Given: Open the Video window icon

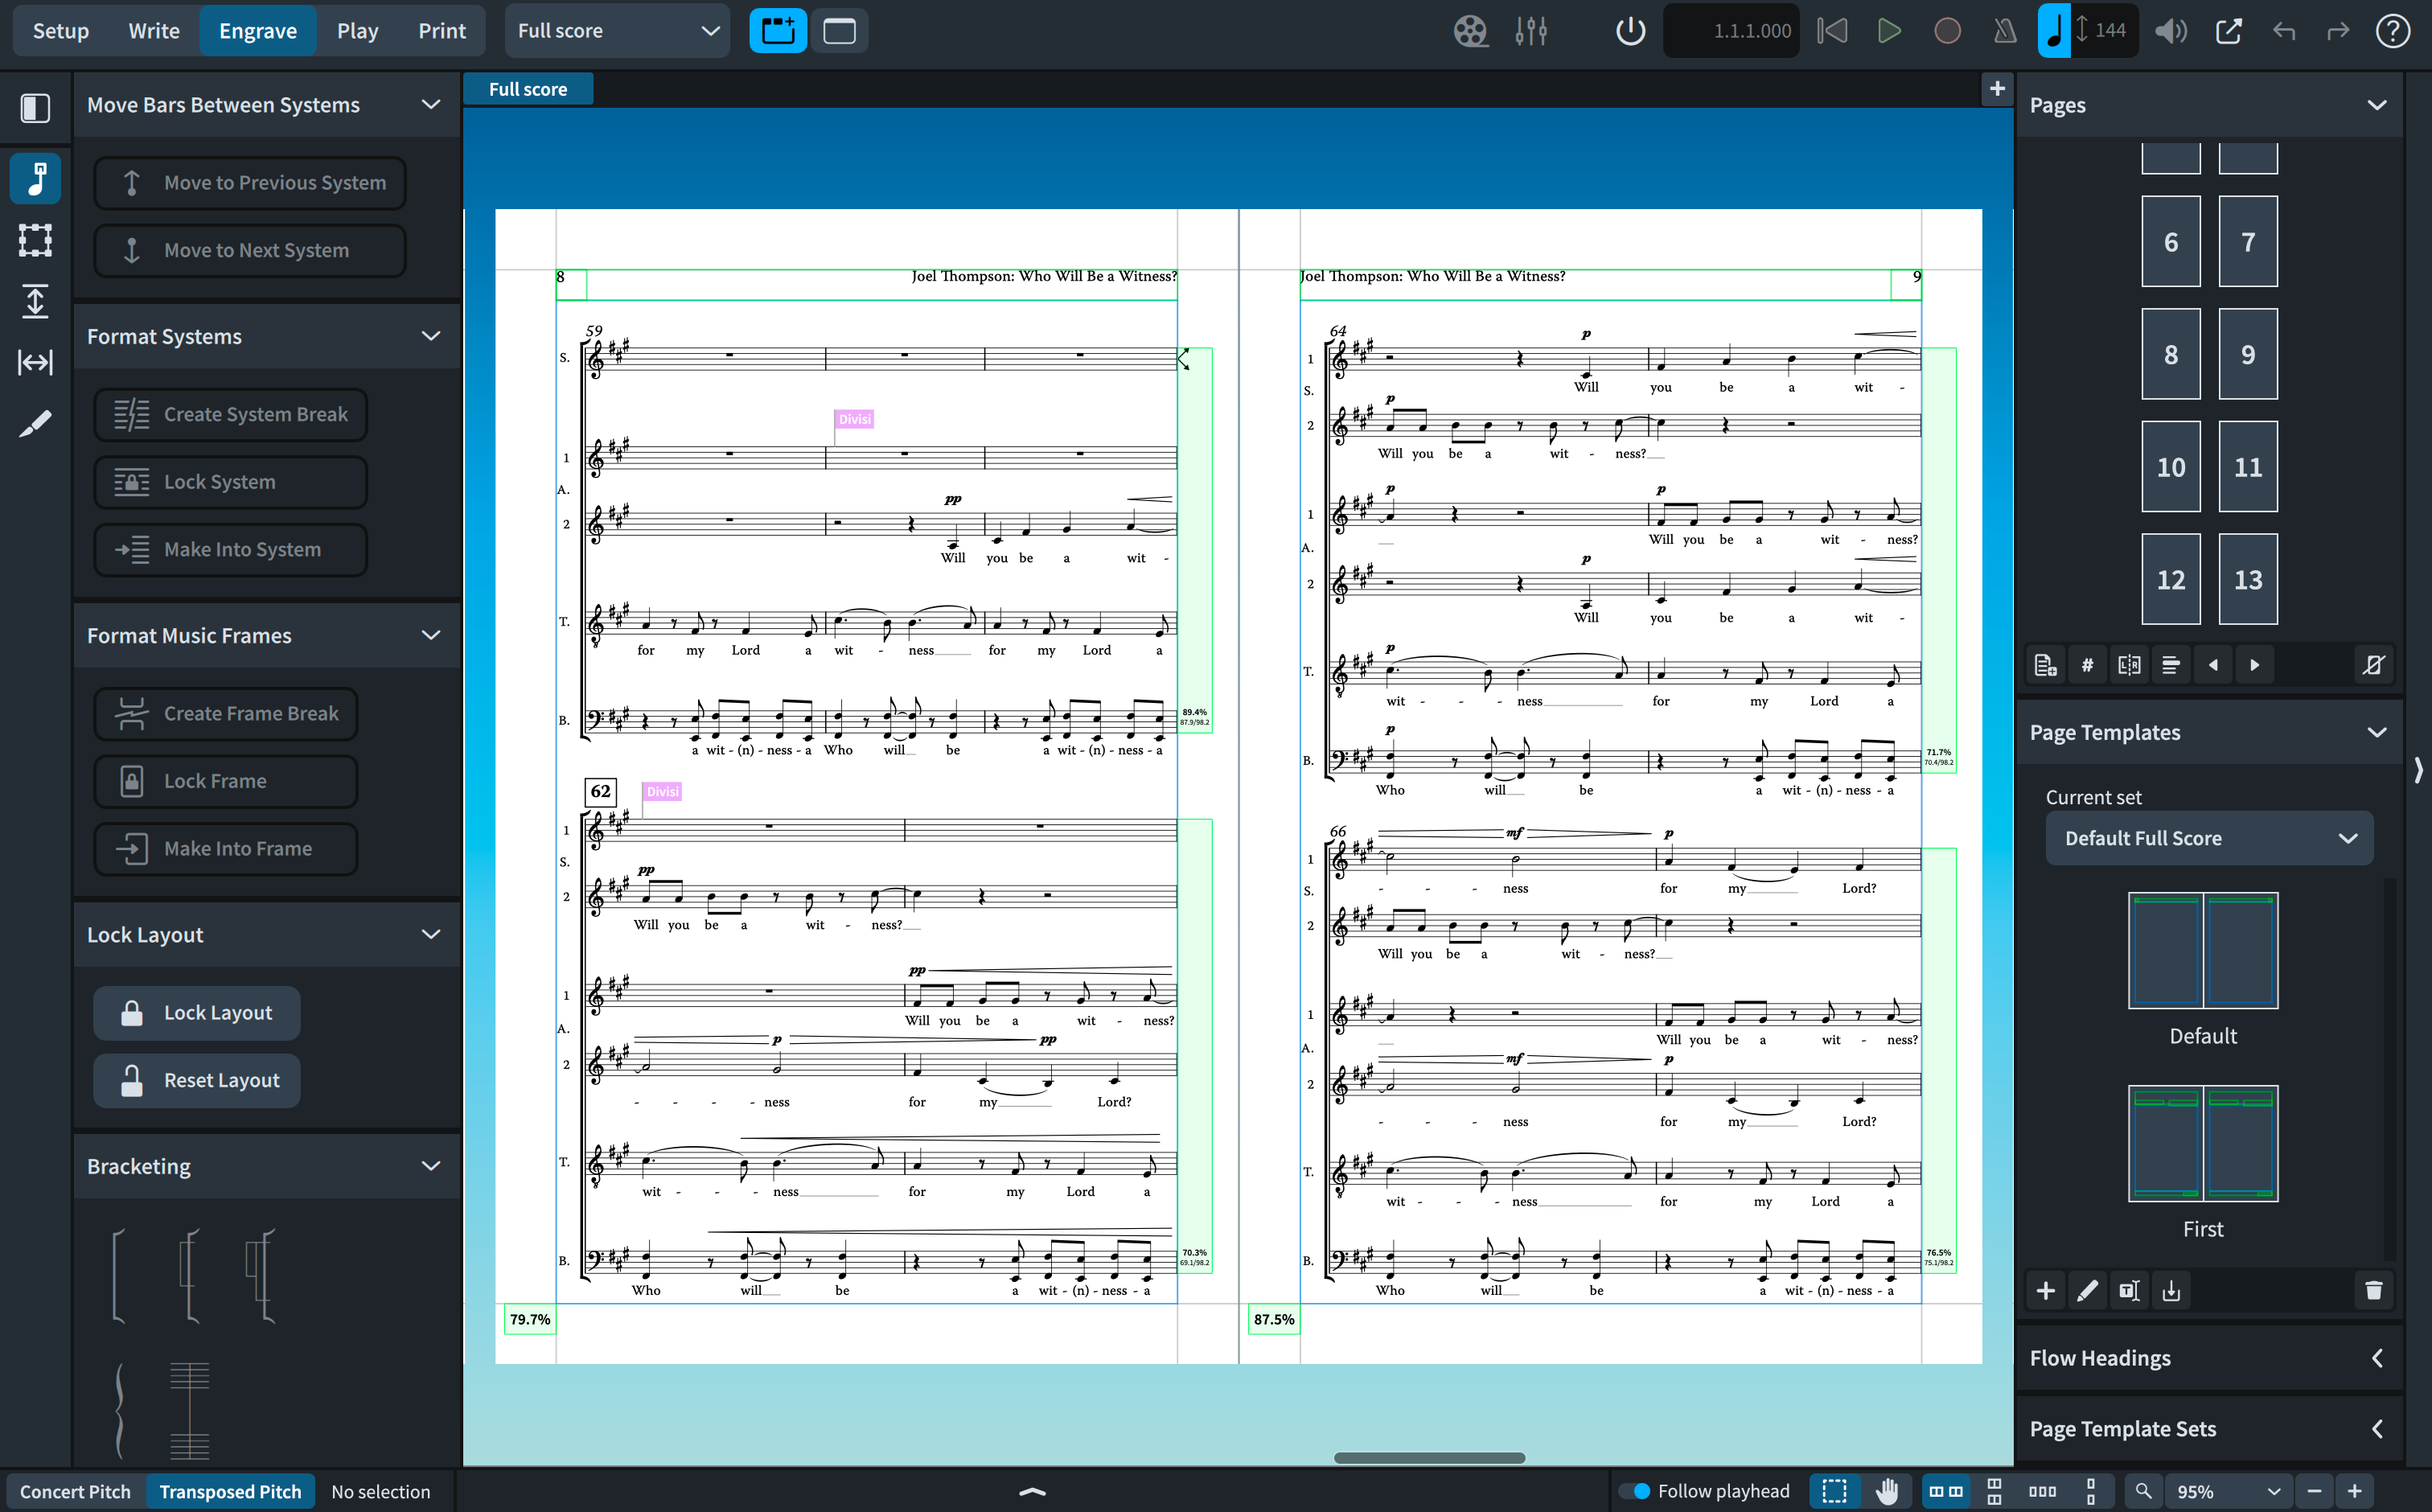Looking at the screenshot, I should point(1470,31).
